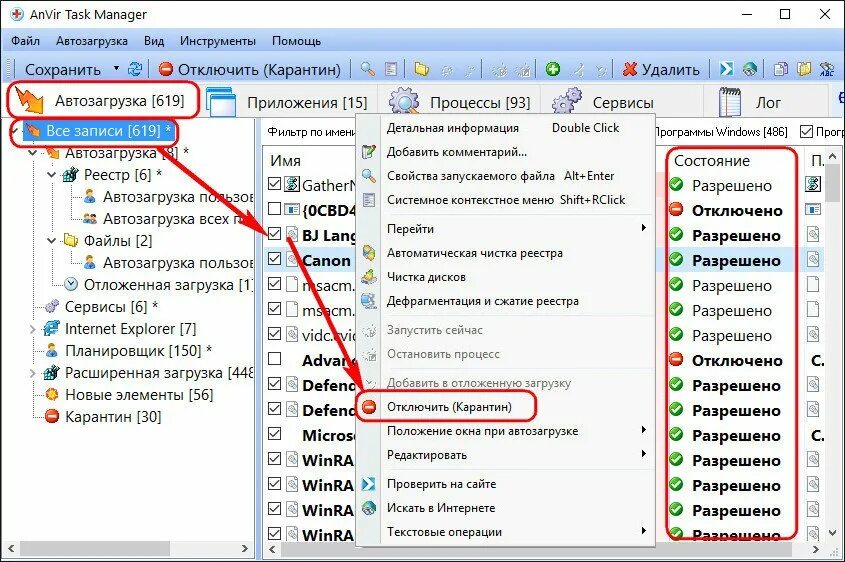This screenshot has width=845, height=562.
Task: Uncheck the GatherN row checkbox
Action: 274,184
